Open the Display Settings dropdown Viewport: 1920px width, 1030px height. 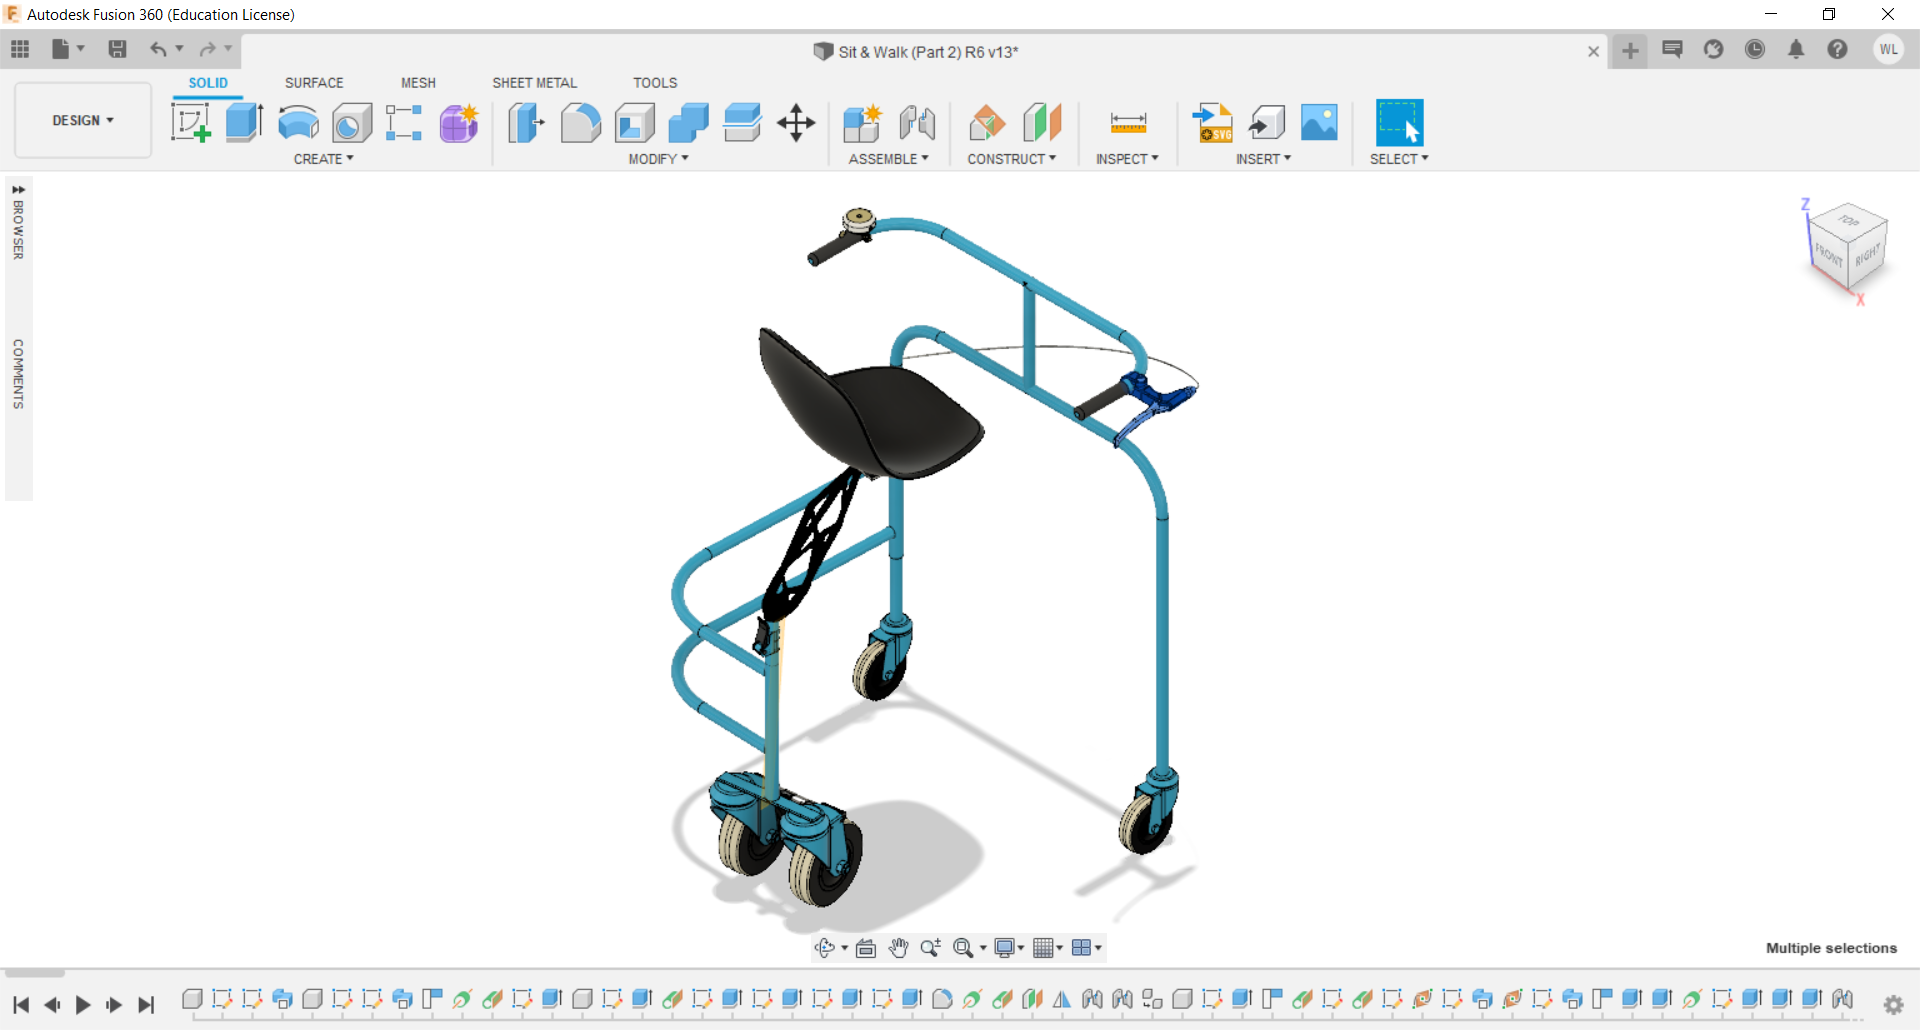click(x=1008, y=948)
